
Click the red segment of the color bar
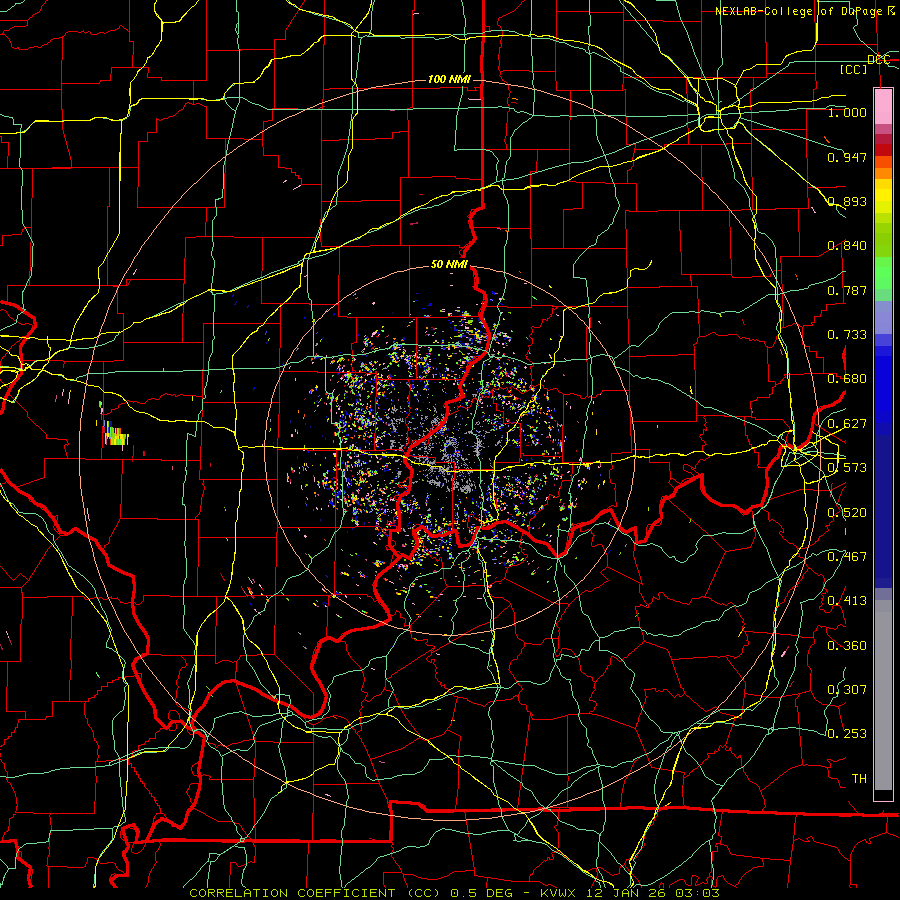coord(883,150)
